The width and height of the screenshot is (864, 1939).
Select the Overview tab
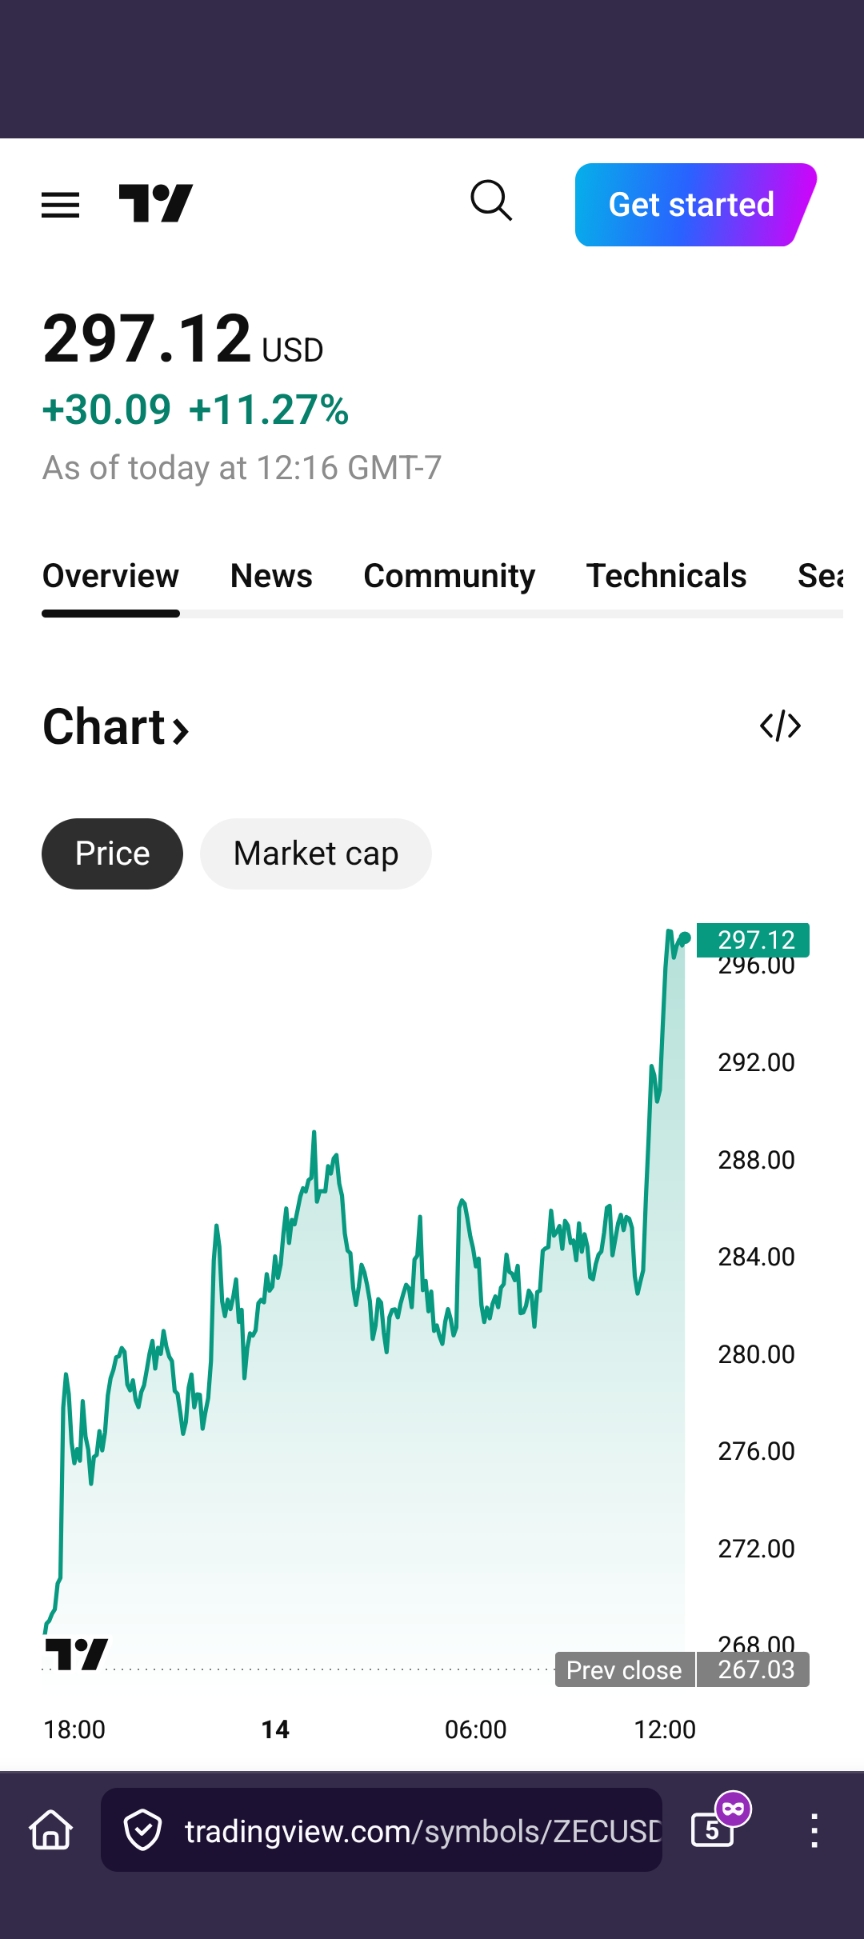[x=110, y=576]
